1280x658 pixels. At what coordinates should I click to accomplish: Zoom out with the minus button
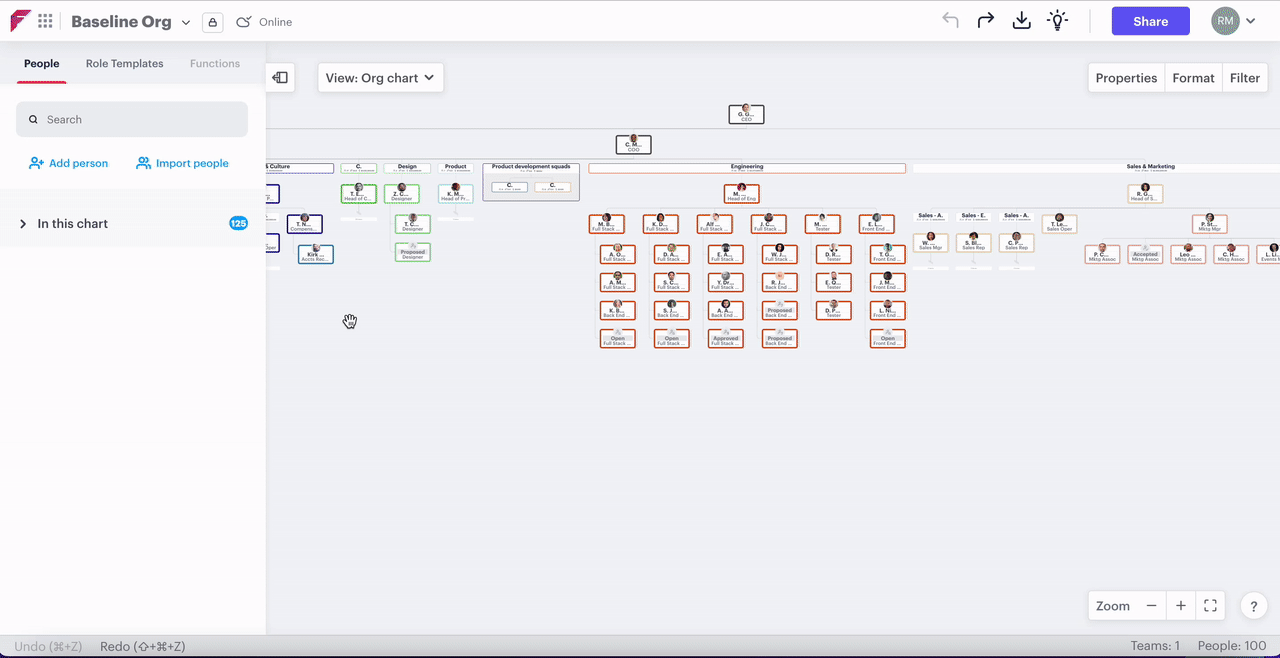tap(1152, 606)
